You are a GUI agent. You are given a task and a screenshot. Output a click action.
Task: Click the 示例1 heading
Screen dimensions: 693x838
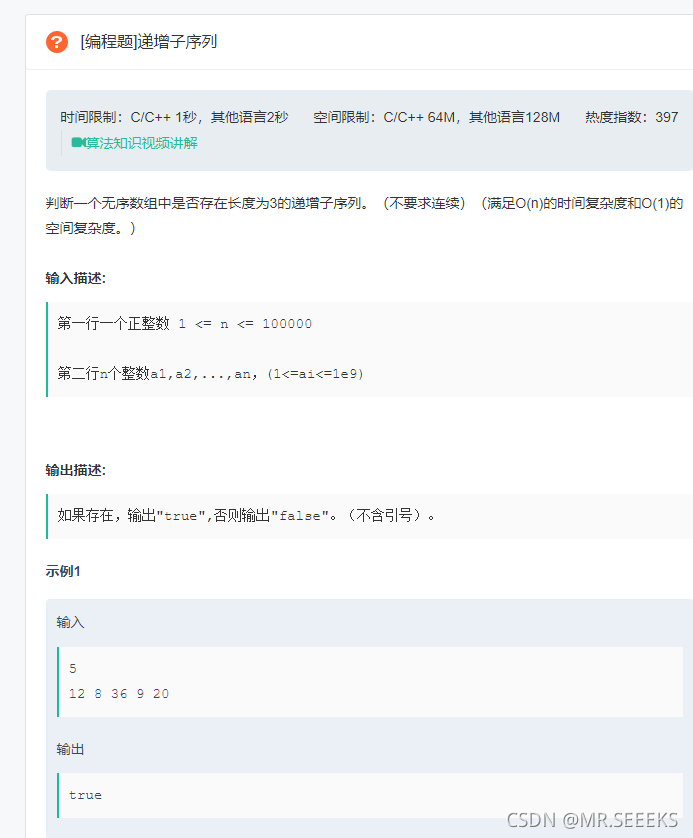(63, 571)
